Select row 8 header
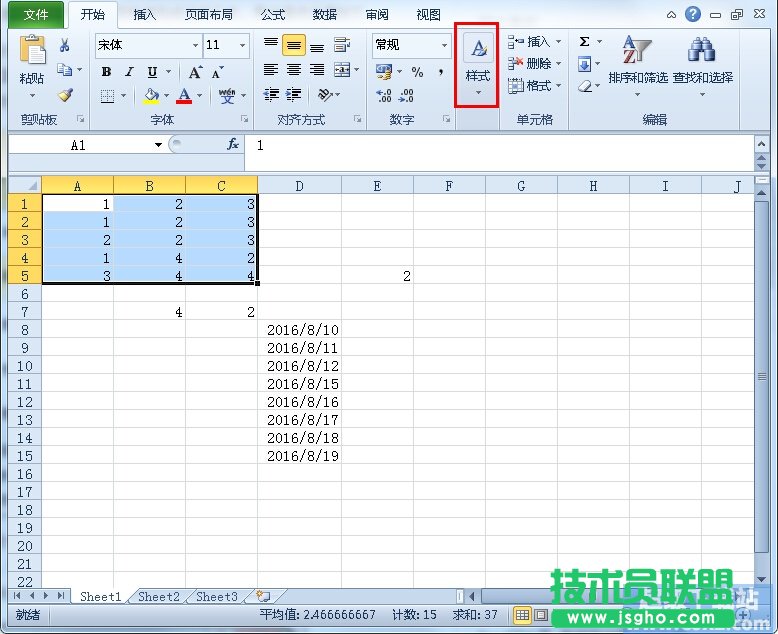778x634 pixels. pyautogui.click(x=24, y=330)
